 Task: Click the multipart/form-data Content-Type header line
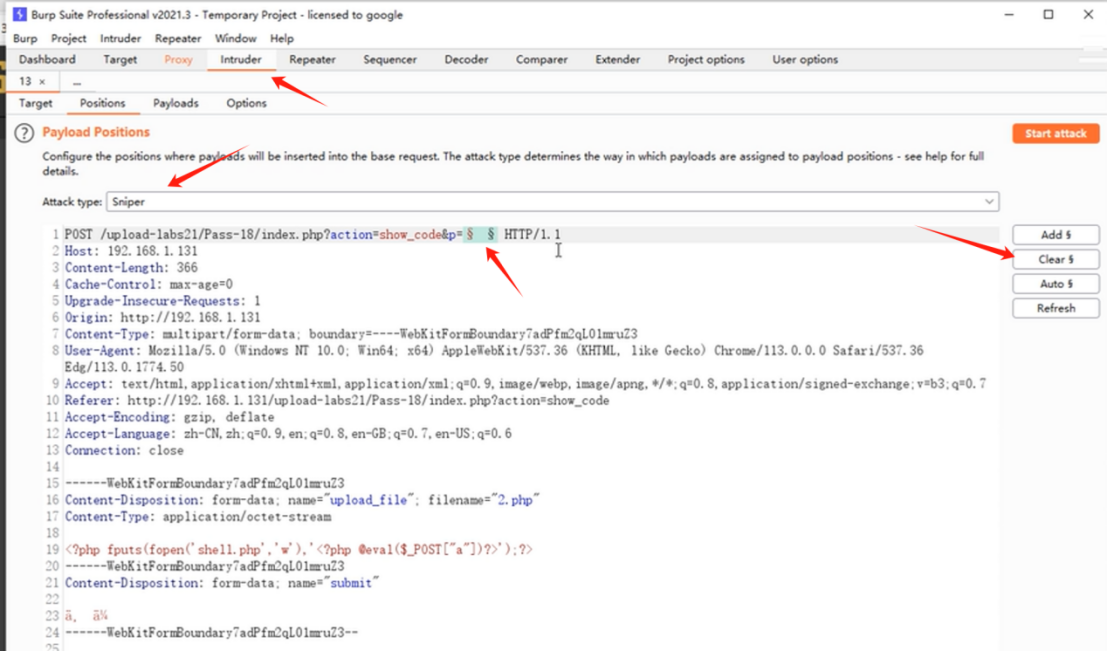coord(351,334)
